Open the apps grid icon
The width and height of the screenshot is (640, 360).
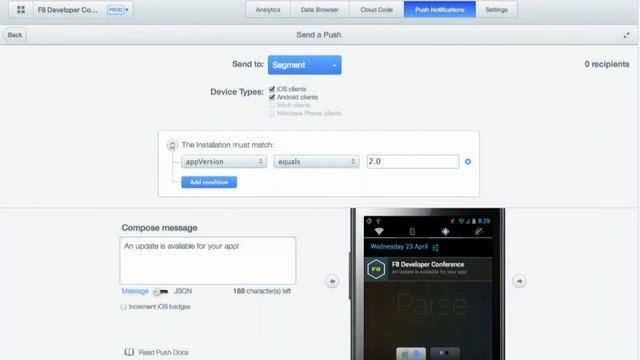[21, 9]
